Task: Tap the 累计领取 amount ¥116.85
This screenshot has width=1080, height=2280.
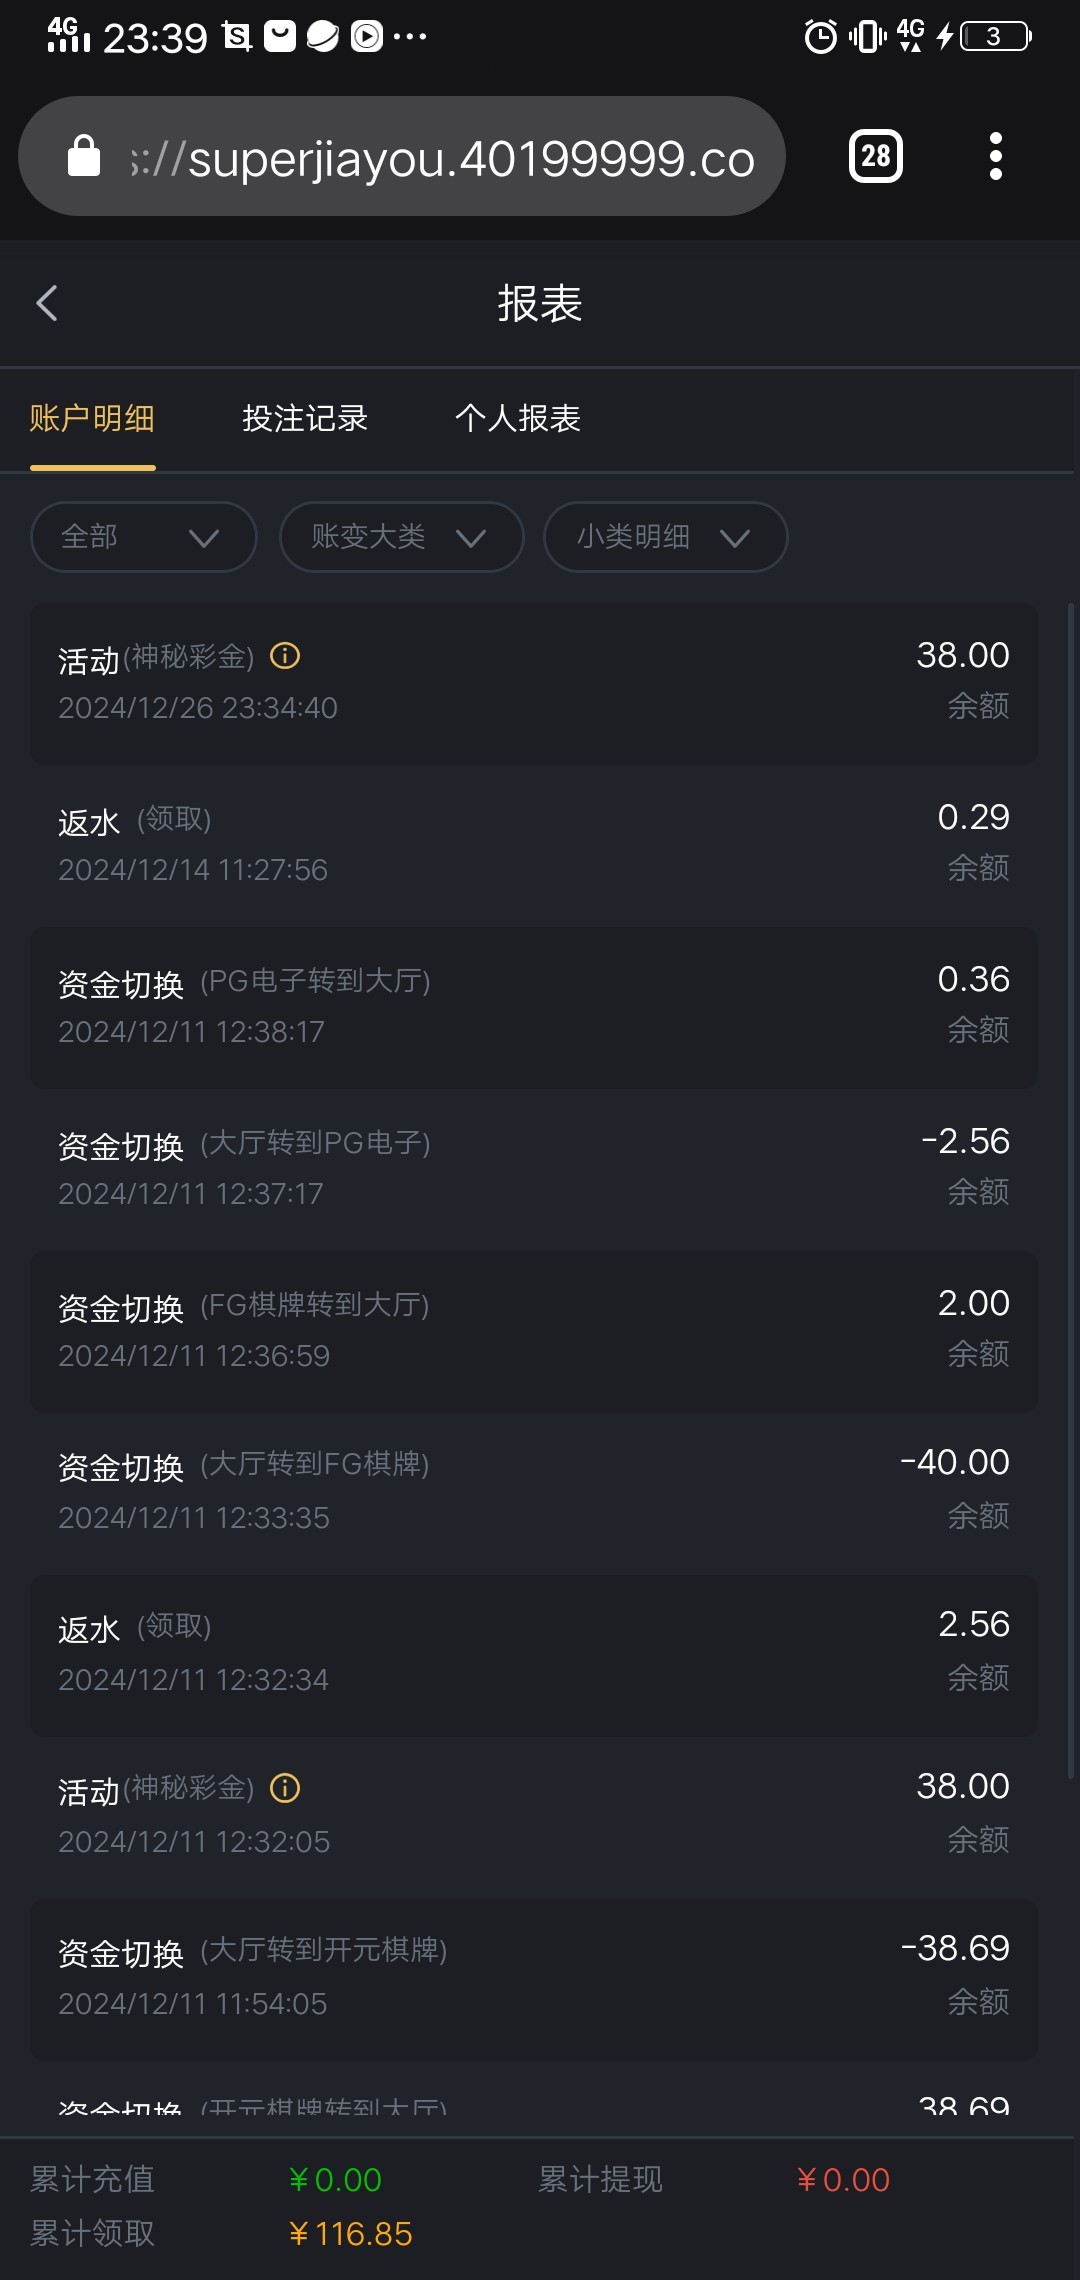Action: tap(351, 2234)
